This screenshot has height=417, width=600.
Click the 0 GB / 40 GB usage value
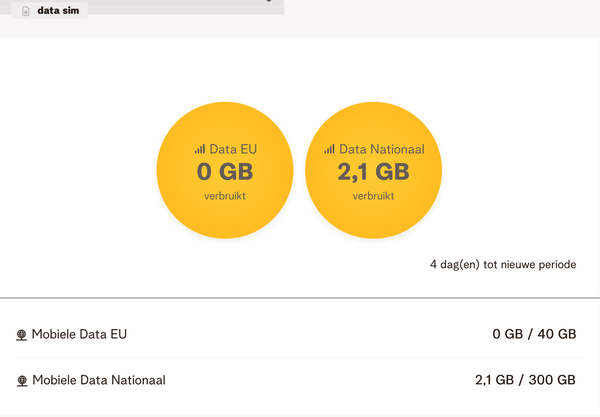(534, 334)
